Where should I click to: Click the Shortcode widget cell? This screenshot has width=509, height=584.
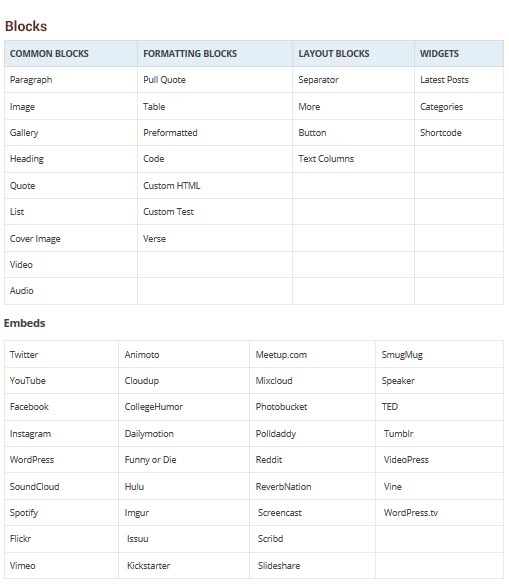[x=459, y=133]
